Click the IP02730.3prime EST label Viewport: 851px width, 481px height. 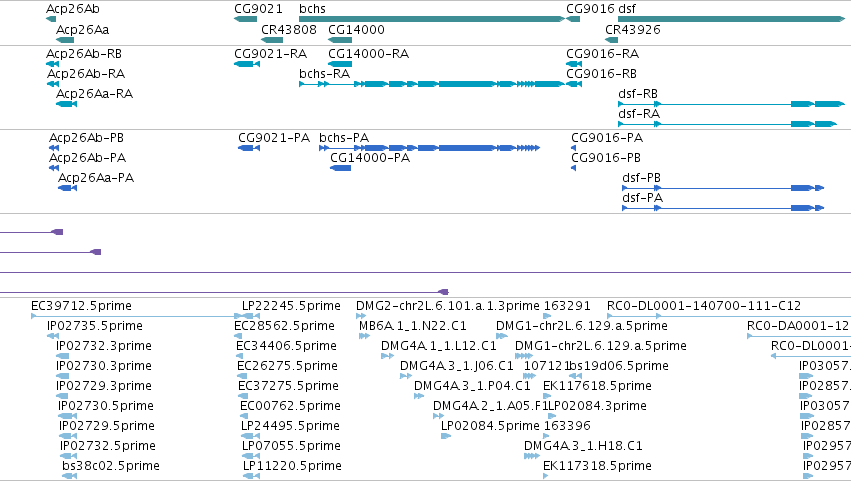[104, 366]
